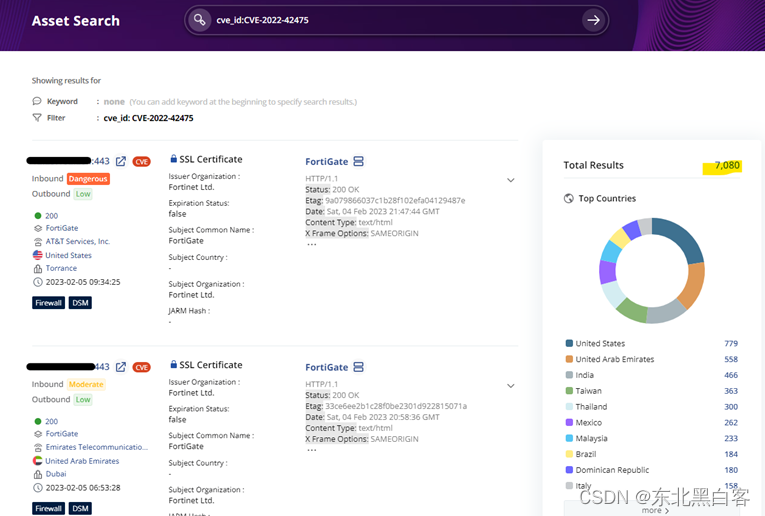Filter by United States in first result
Image resolution: width=765 pixels, height=516 pixels.
68,255
